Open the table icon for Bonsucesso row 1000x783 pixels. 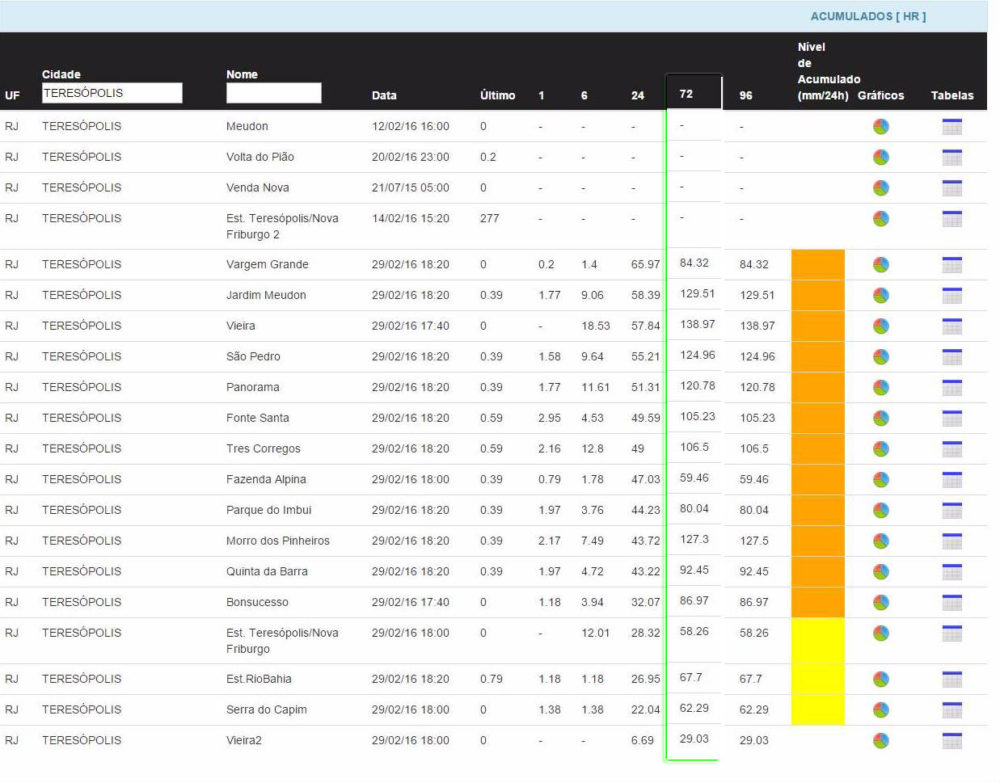[951, 602]
